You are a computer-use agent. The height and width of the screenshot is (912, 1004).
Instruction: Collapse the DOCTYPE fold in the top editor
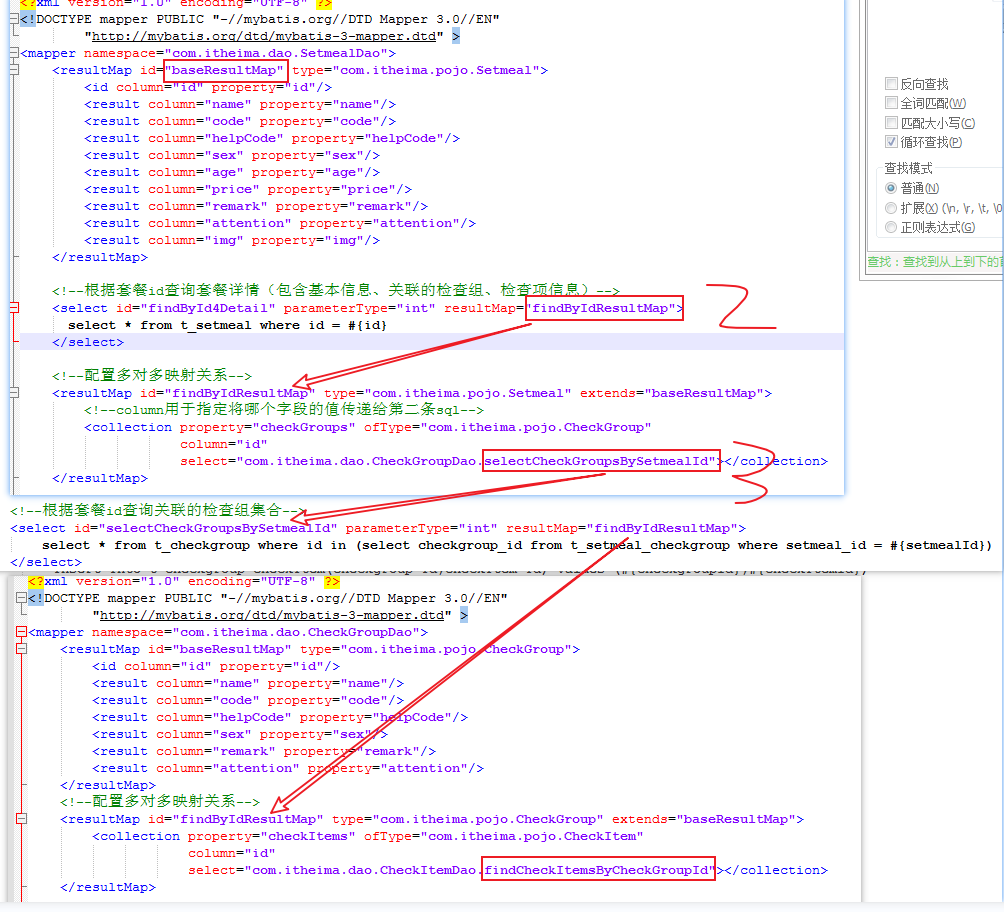click(14, 19)
